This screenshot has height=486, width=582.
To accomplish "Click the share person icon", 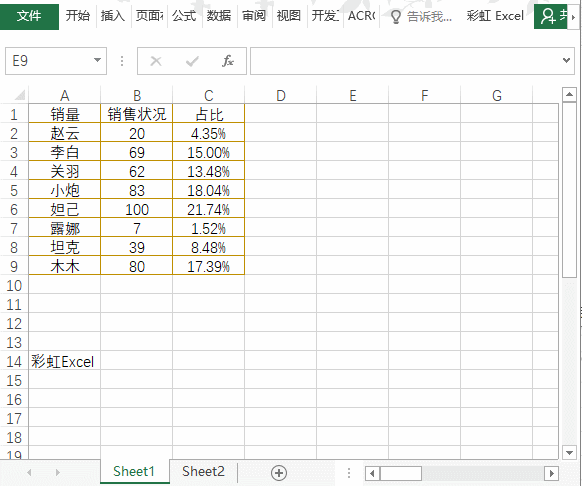I will pyautogui.click(x=549, y=16).
